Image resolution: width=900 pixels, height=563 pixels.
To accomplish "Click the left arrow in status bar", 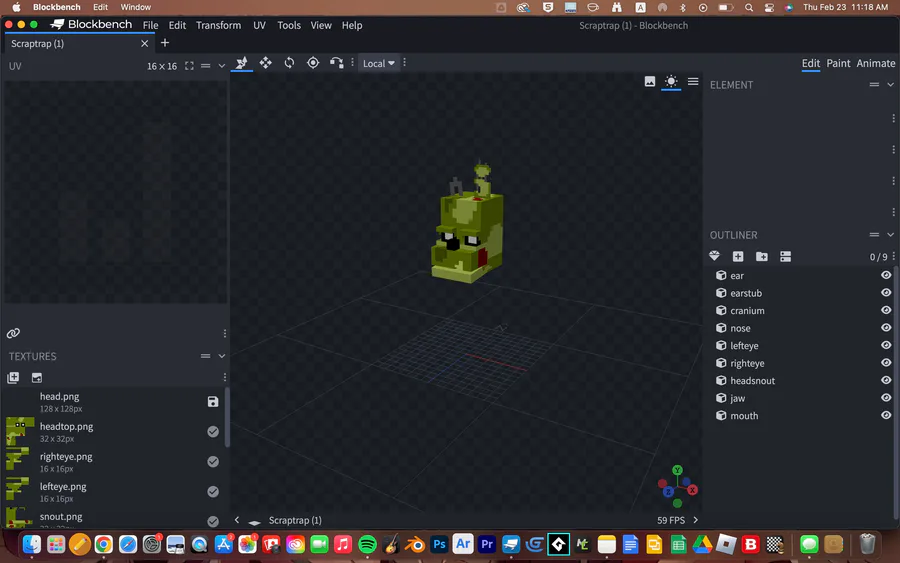I will click(237, 520).
